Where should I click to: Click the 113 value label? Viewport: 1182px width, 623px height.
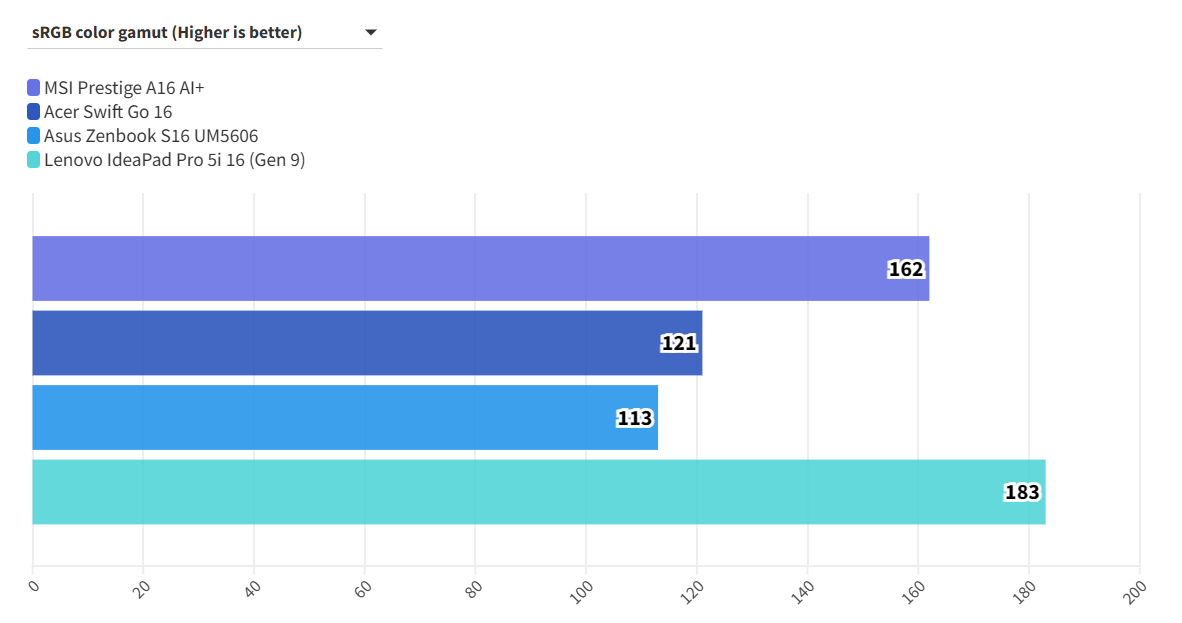pyautogui.click(x=635, y=418)
